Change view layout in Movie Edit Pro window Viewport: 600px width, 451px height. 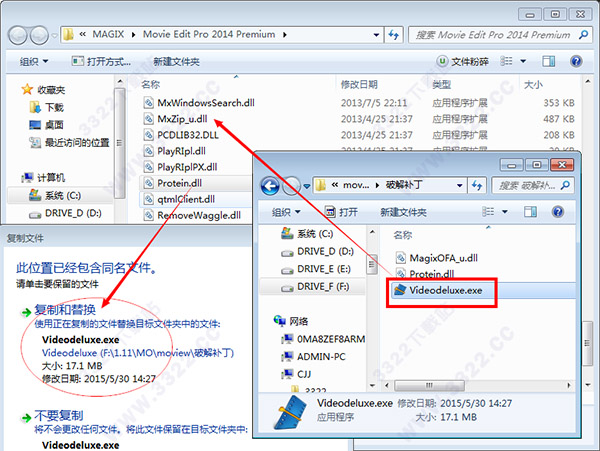coord(506,61)
